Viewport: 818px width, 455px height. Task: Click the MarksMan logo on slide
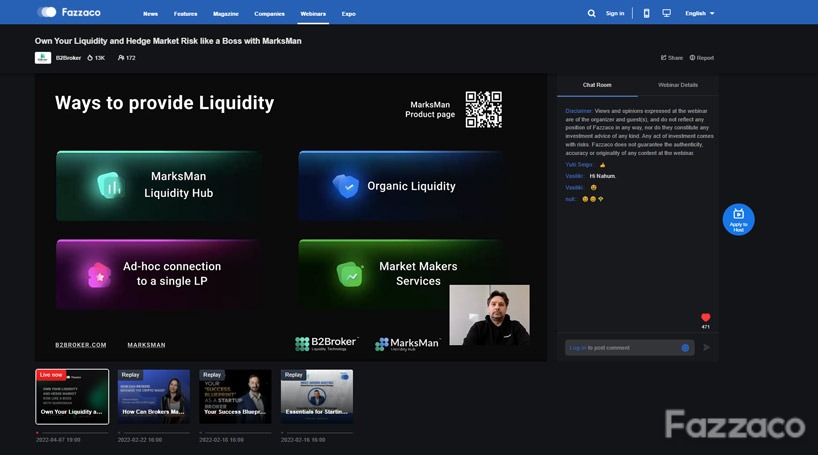click(407, 344)
